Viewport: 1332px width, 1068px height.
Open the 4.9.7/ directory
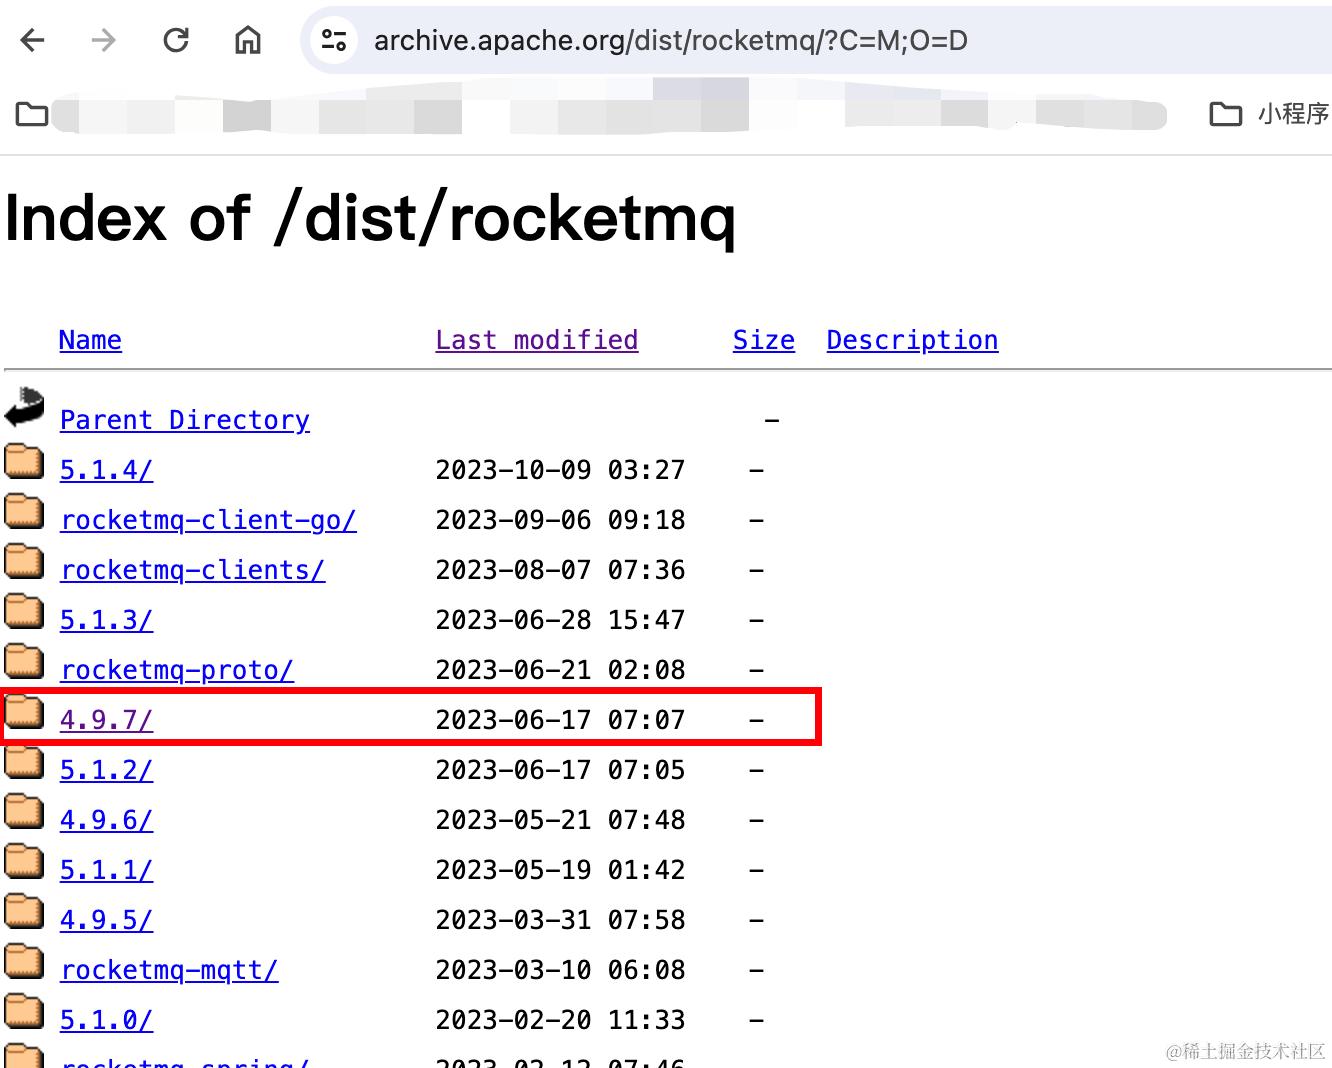click(106, 720)
